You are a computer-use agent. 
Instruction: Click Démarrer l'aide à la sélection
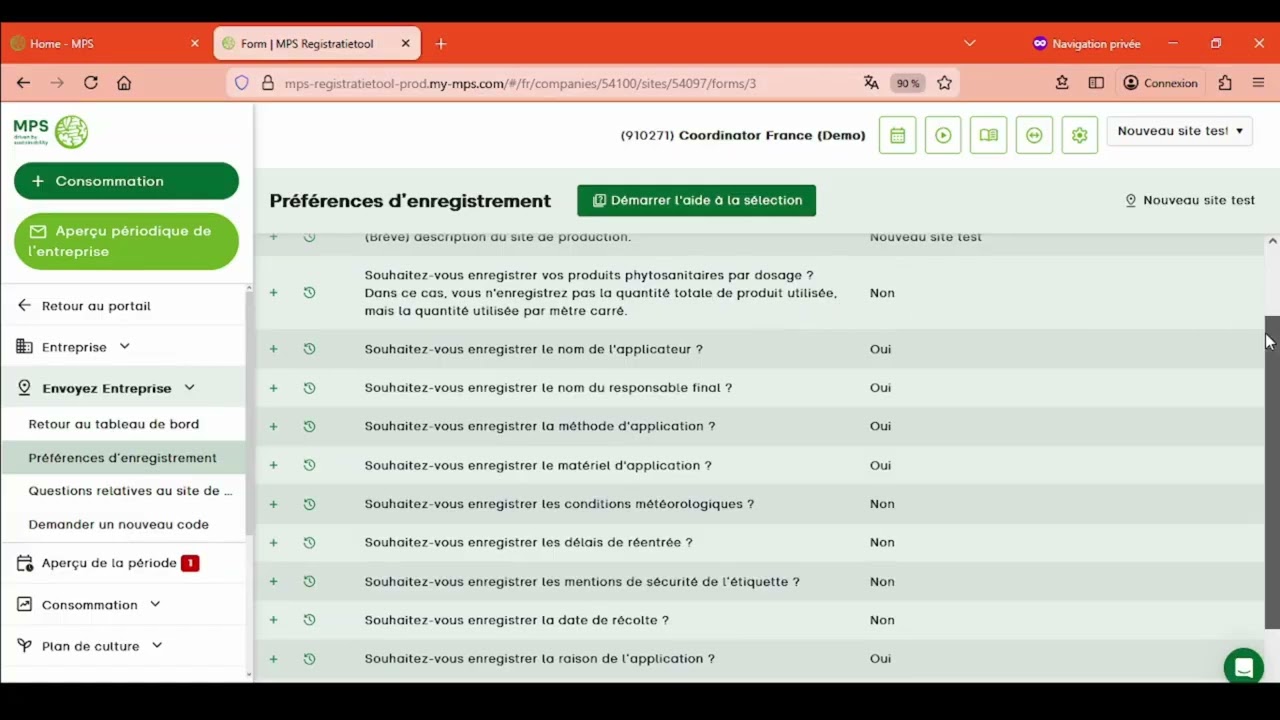click(x=696, y=200)
